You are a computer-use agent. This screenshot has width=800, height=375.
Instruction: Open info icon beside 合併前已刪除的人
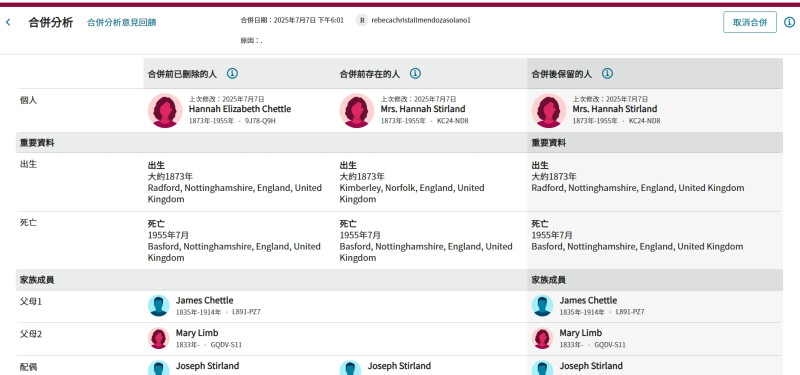tap(232, 73)
